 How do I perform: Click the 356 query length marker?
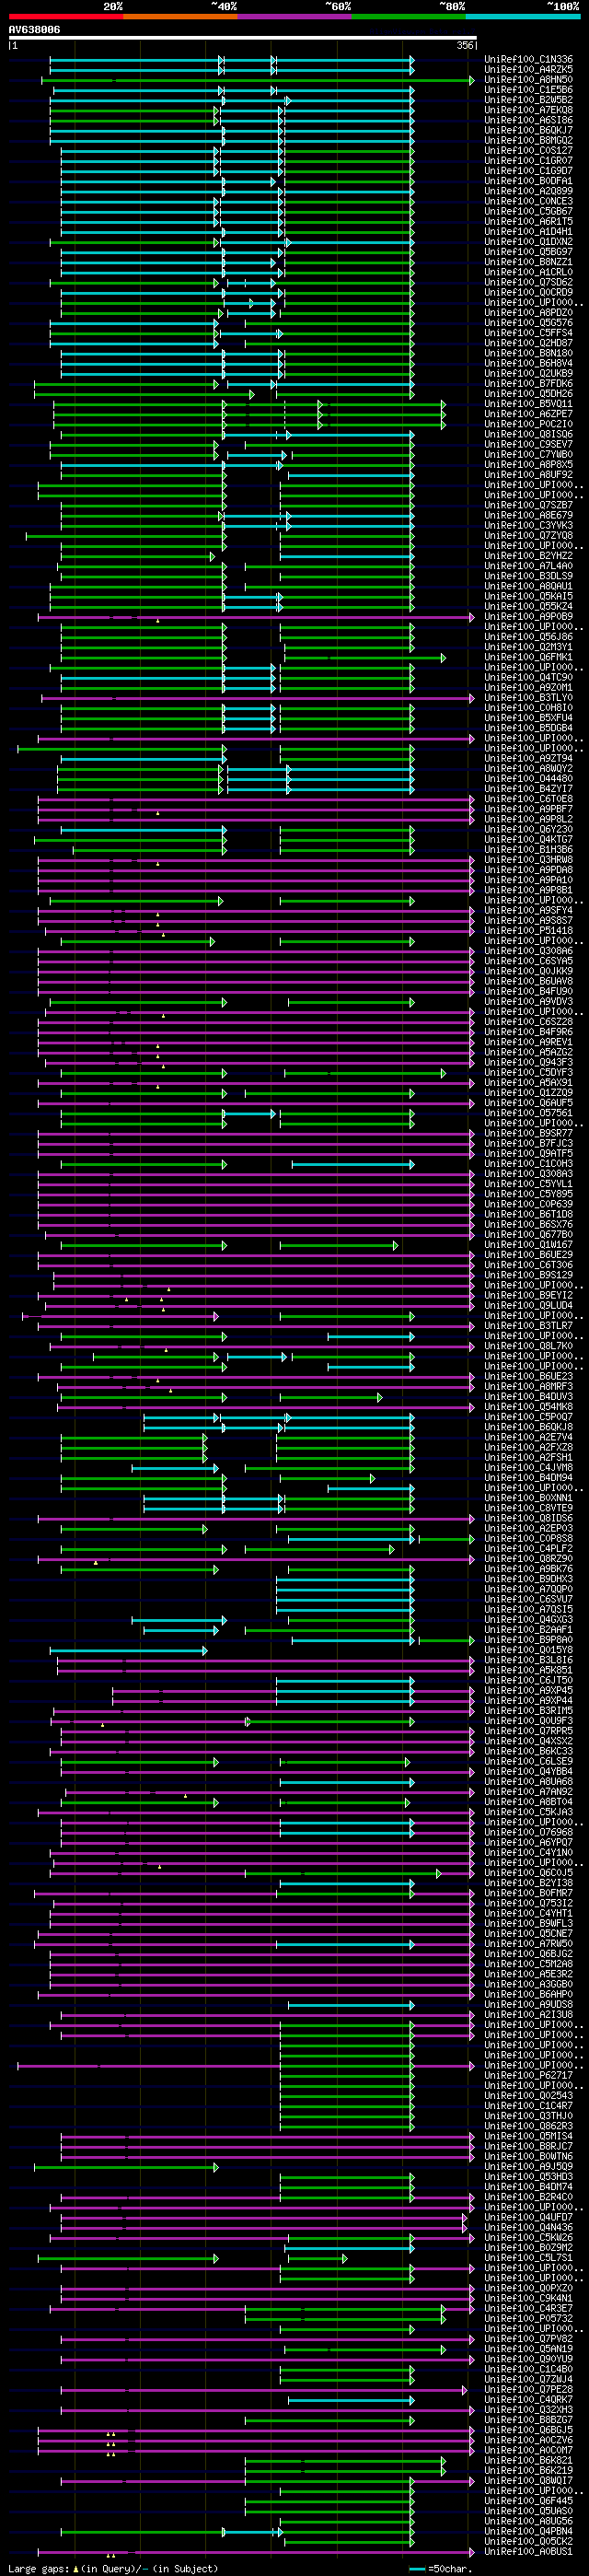click(x=465, y=46)
